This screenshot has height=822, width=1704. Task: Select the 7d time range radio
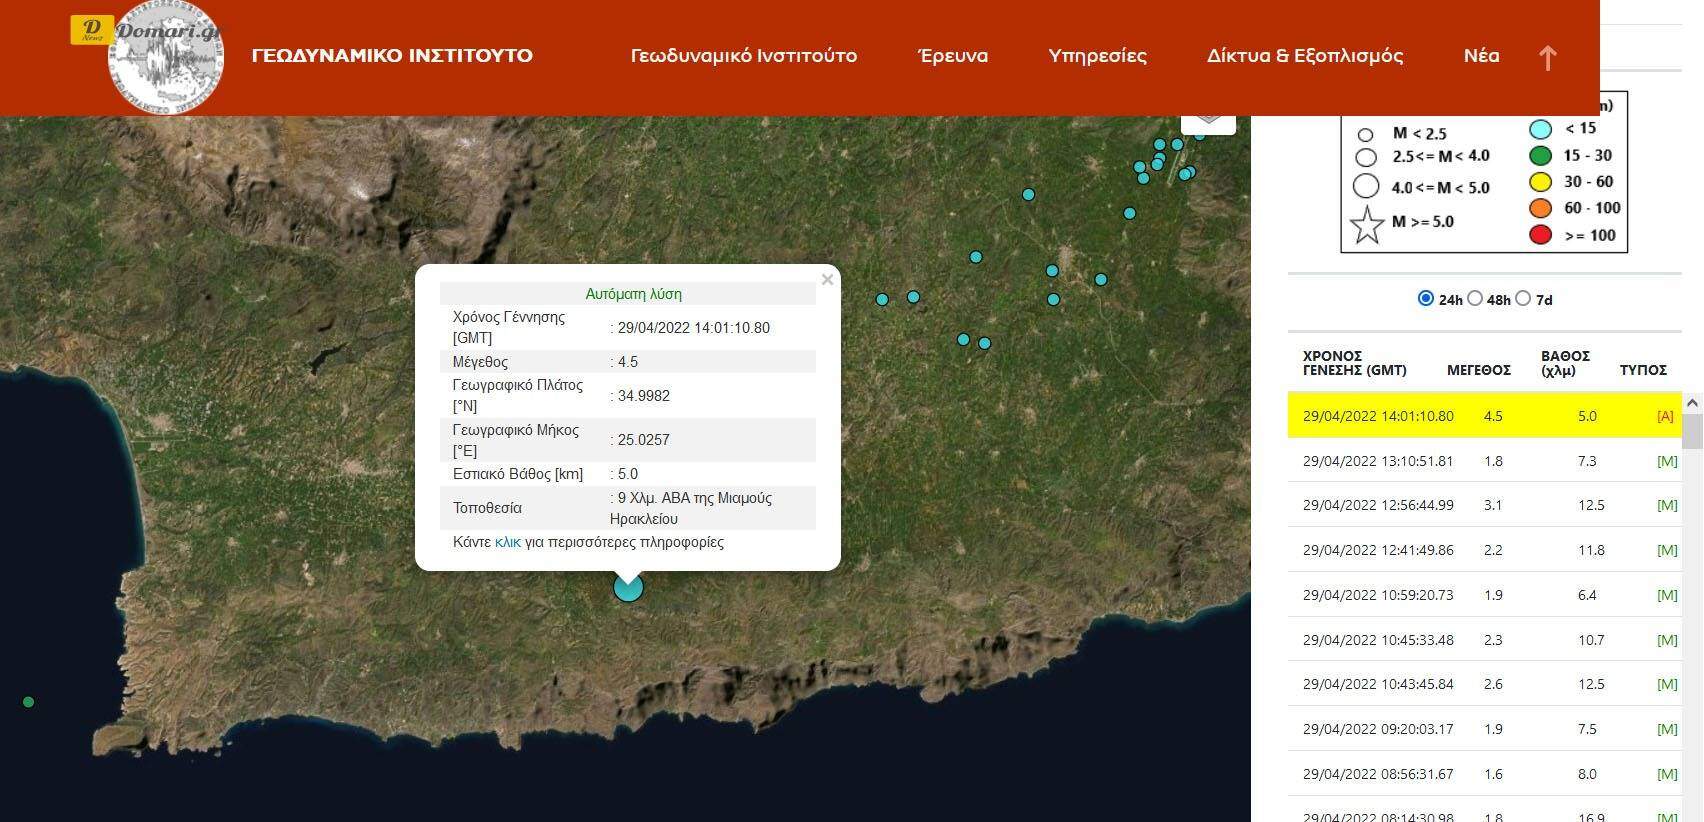point(1523,299)
